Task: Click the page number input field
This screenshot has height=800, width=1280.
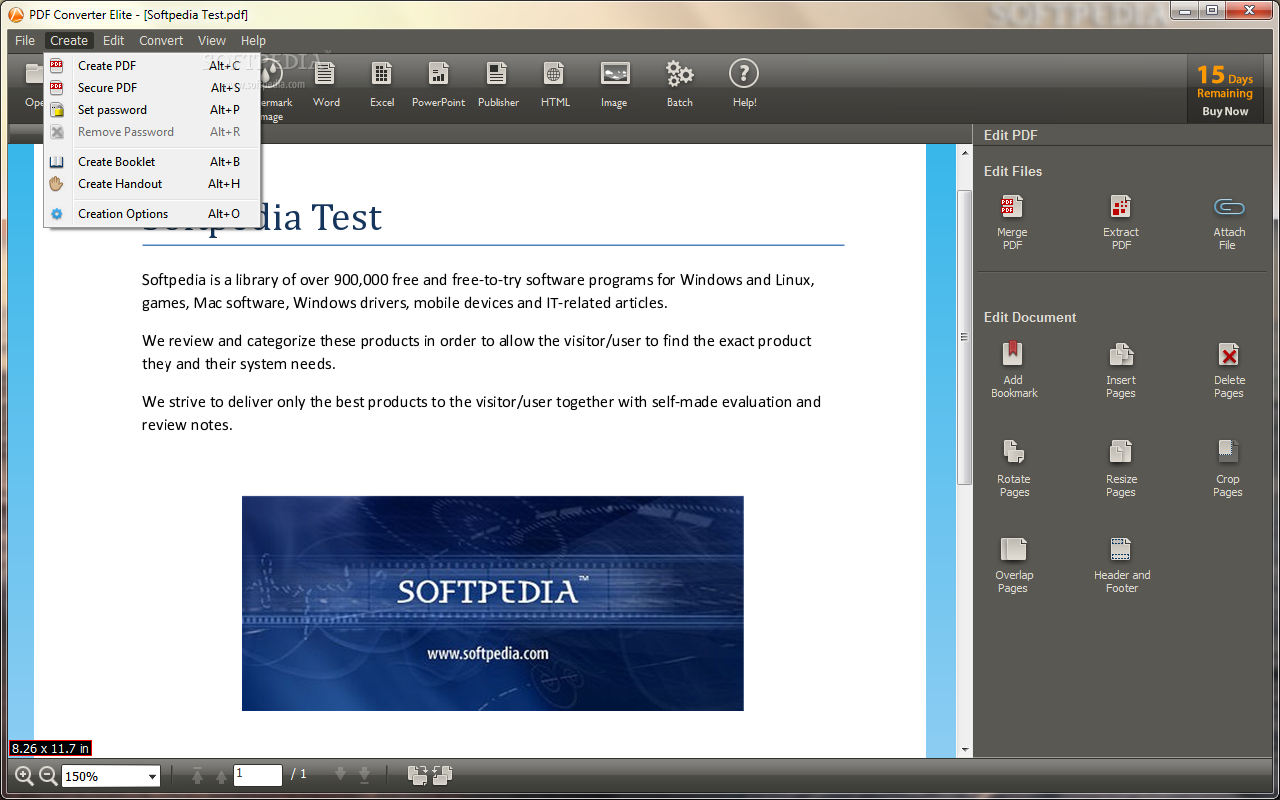Action: point(258,775)
